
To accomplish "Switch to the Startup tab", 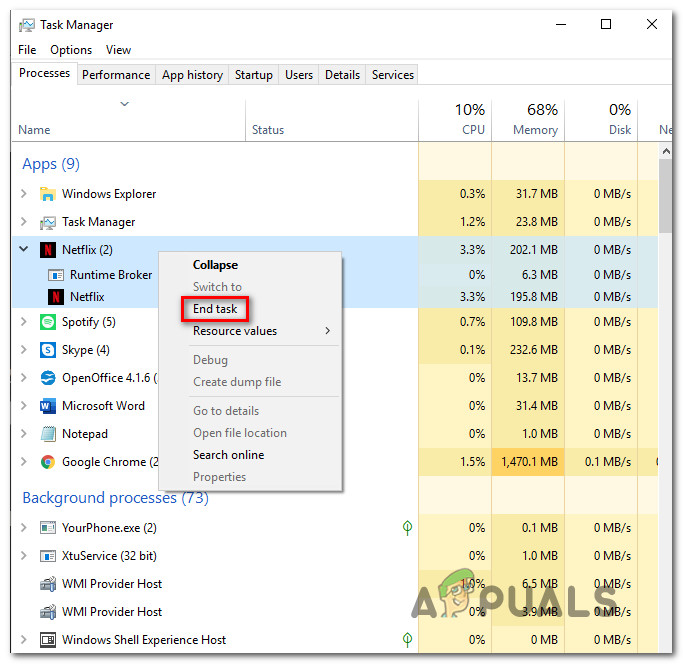I will coord(254,75).
